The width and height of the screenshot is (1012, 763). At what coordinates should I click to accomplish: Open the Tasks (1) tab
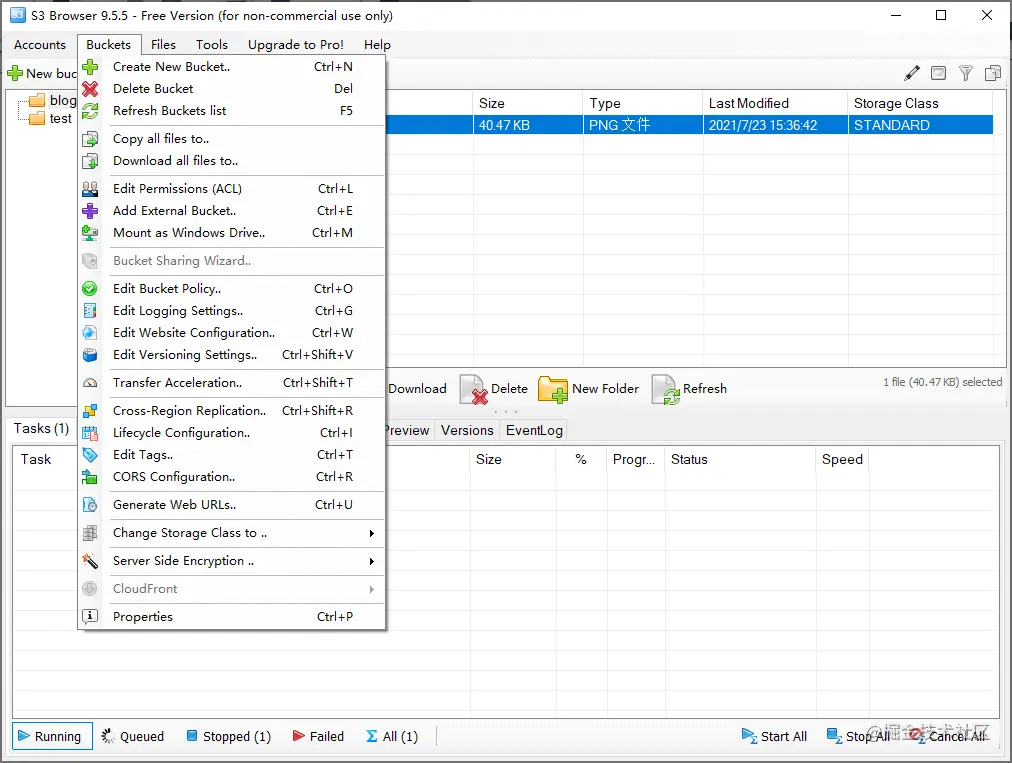[41, 429]
